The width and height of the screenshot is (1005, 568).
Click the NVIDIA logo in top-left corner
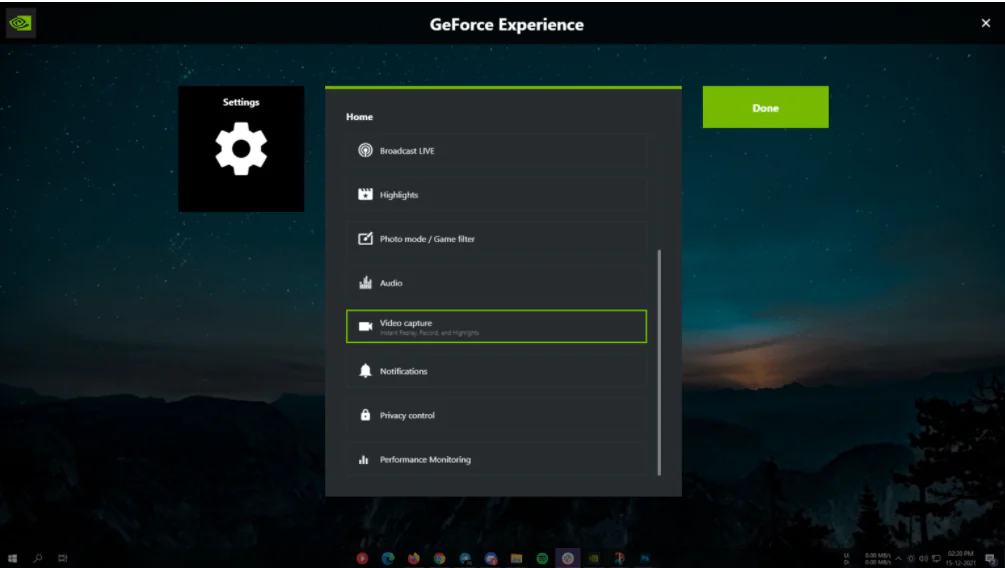21,23
